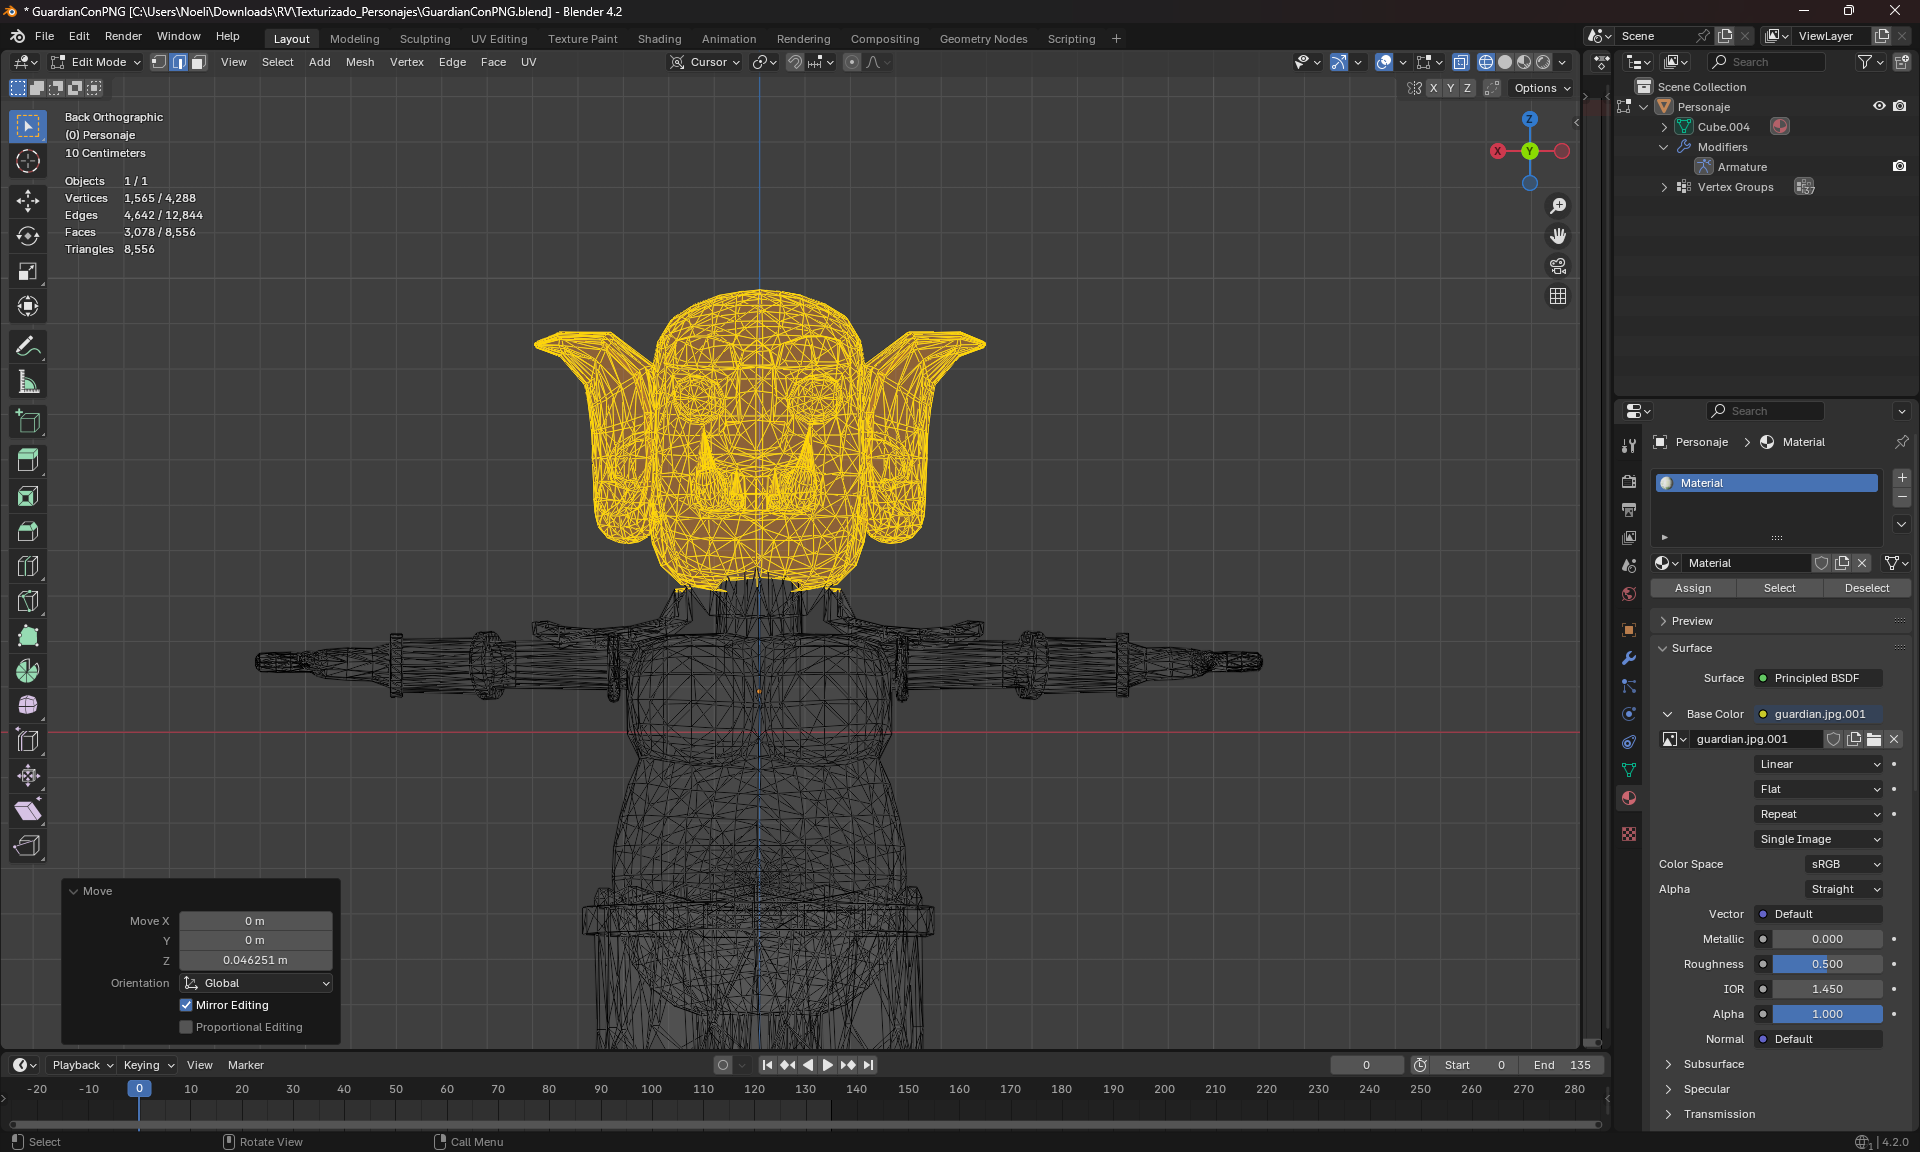Click the Assign material button

pos(1693,588)
